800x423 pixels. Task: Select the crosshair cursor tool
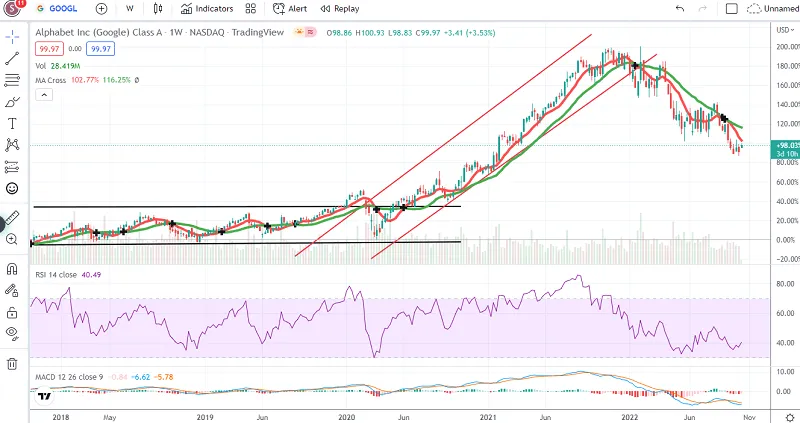12,36
